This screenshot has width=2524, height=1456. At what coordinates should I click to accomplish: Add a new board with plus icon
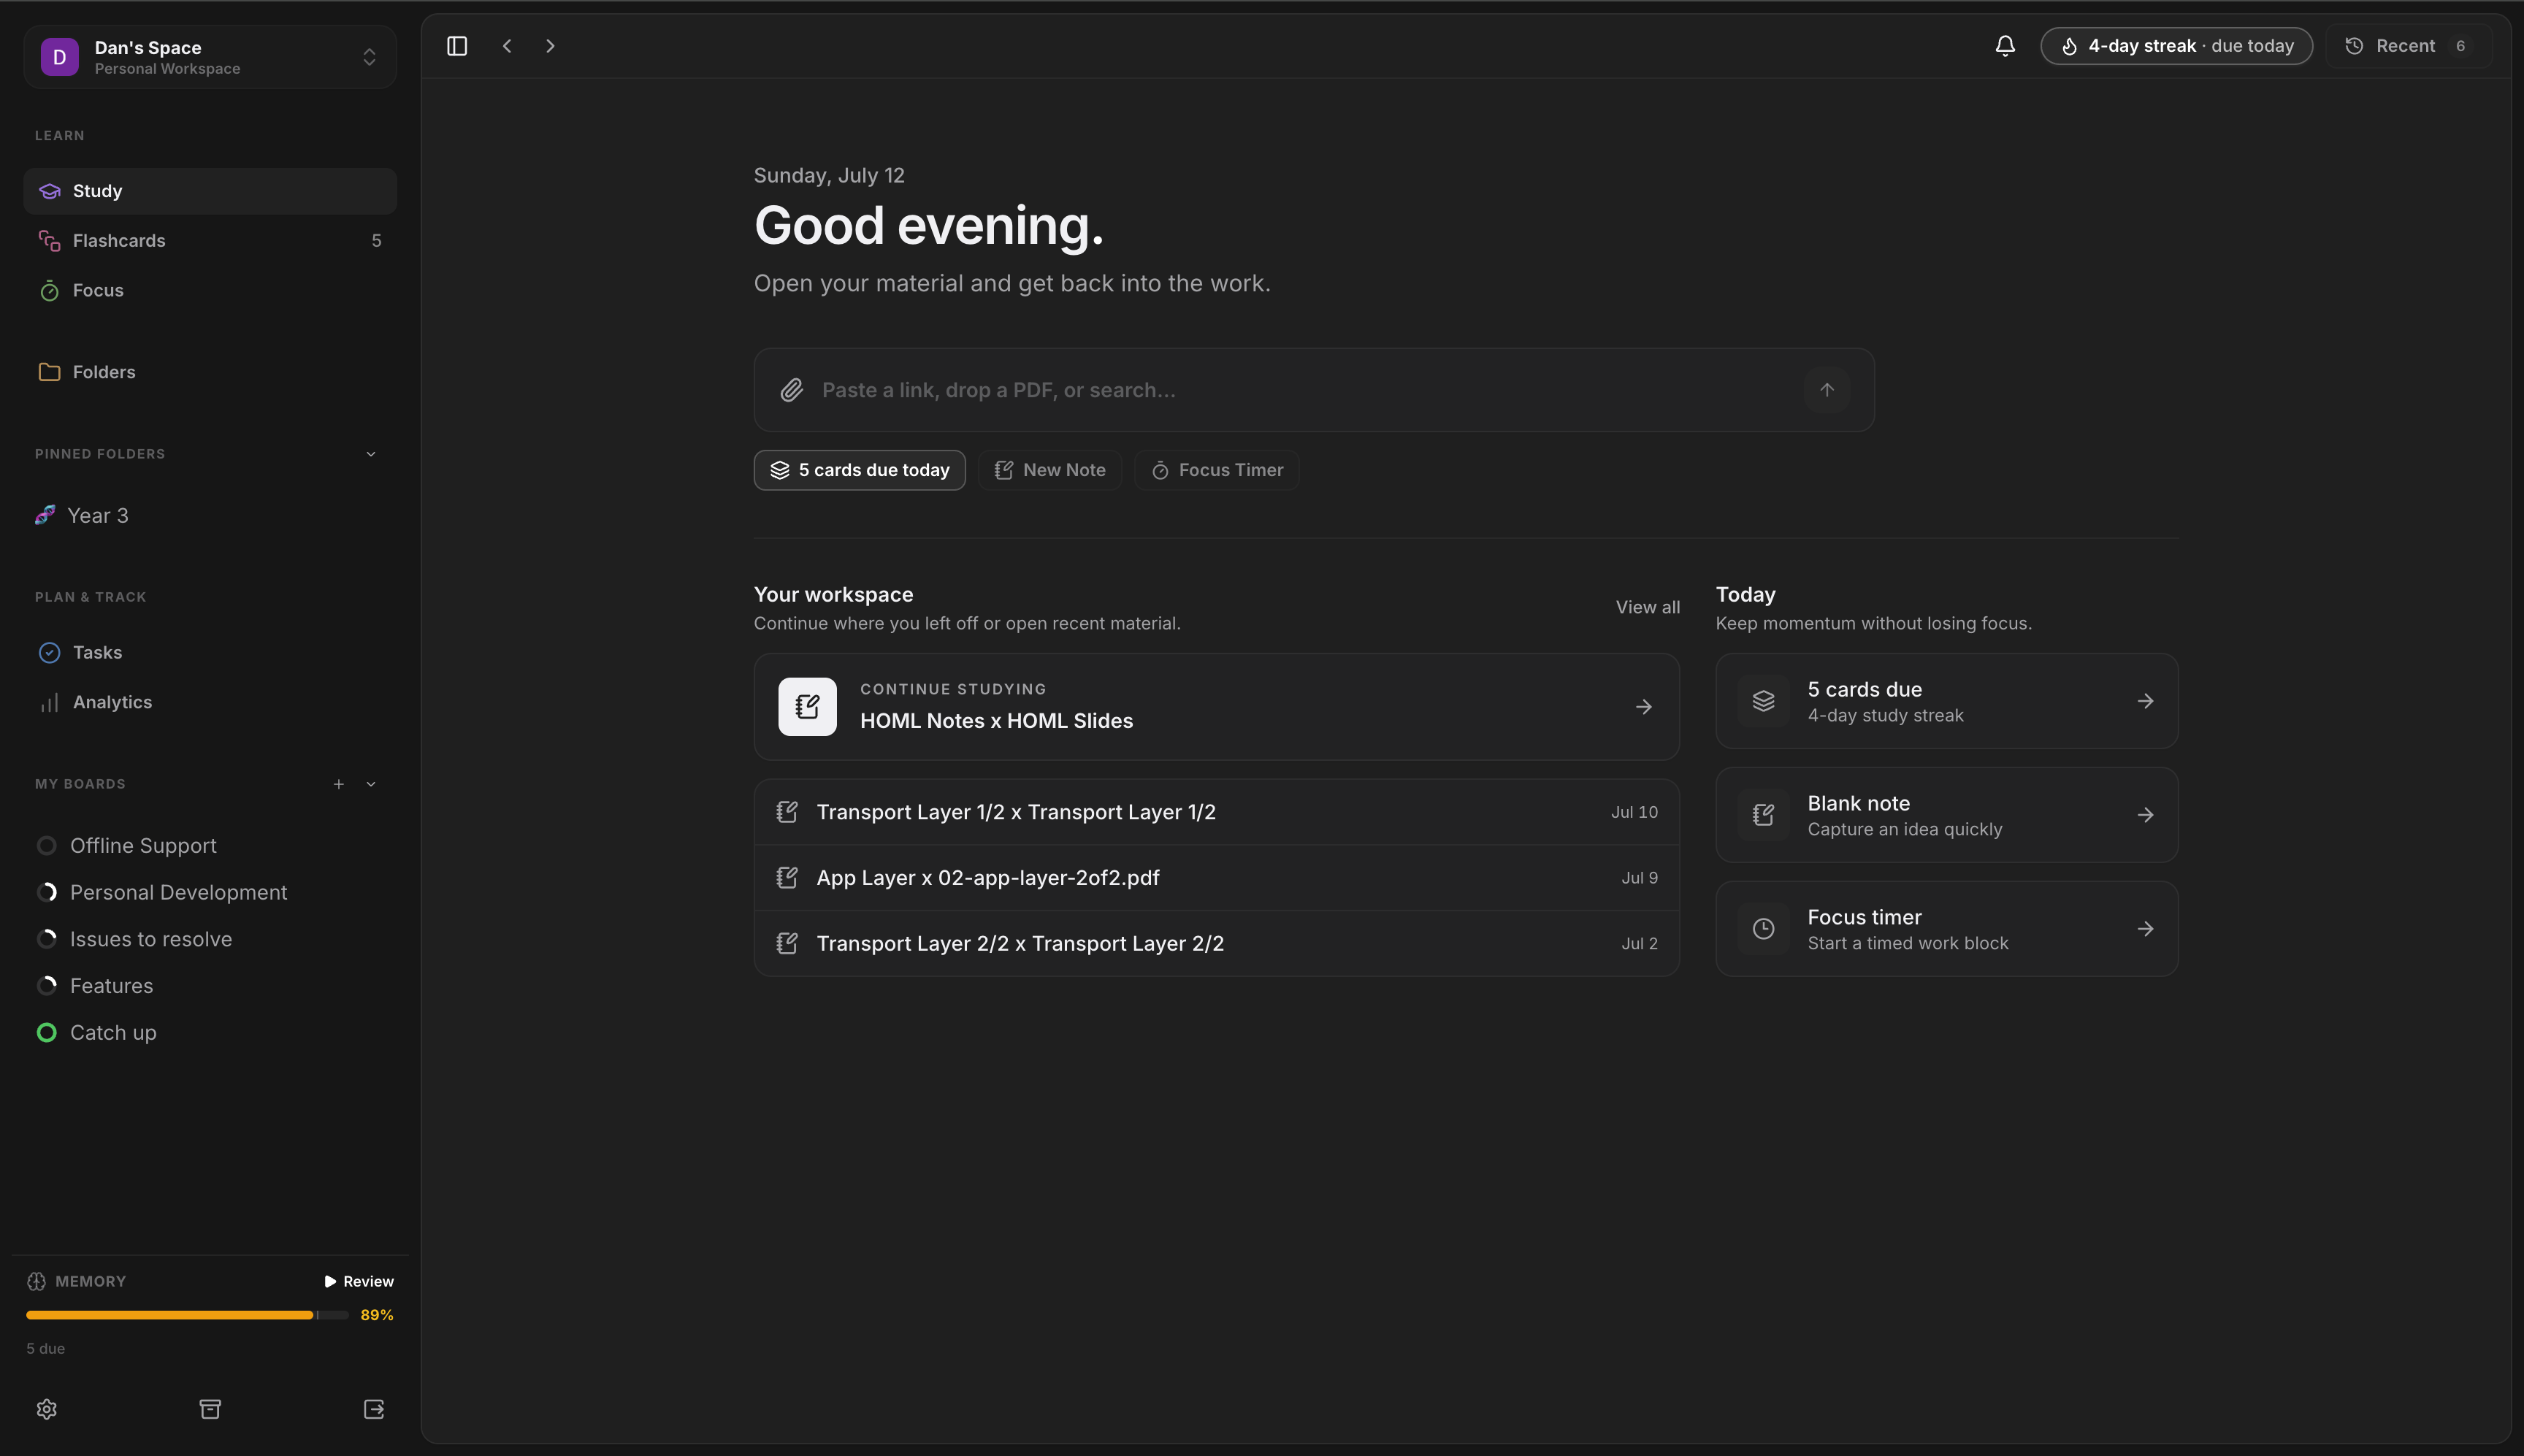(x=339, y=784)
